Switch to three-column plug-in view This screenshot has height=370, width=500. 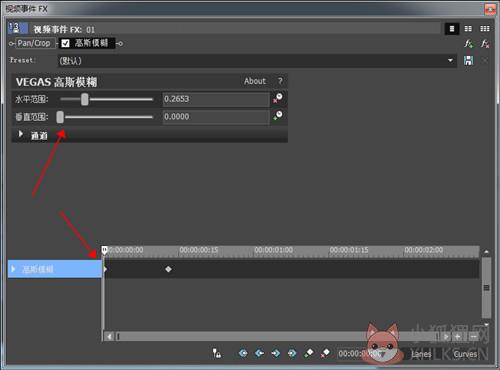[x=484, y=29]
